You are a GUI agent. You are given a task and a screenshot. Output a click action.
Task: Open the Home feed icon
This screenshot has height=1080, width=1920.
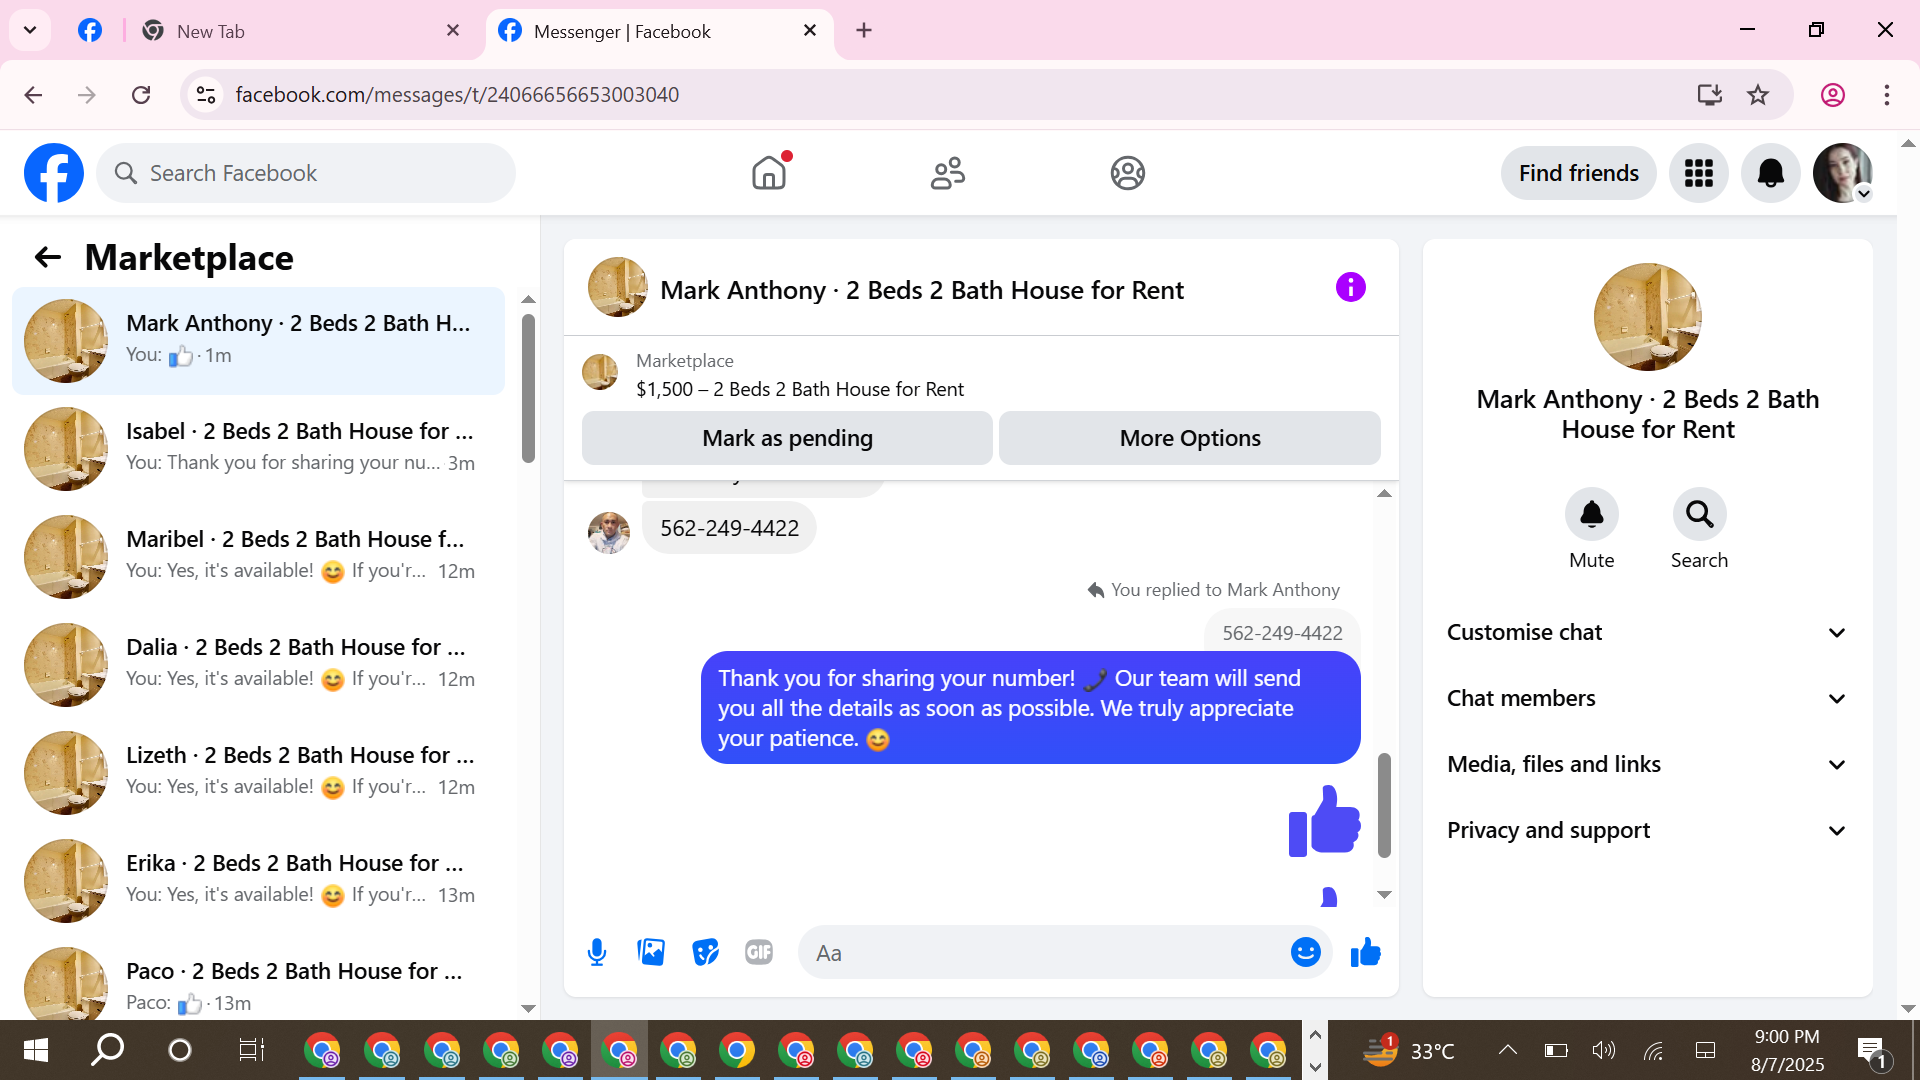(769, 173)
